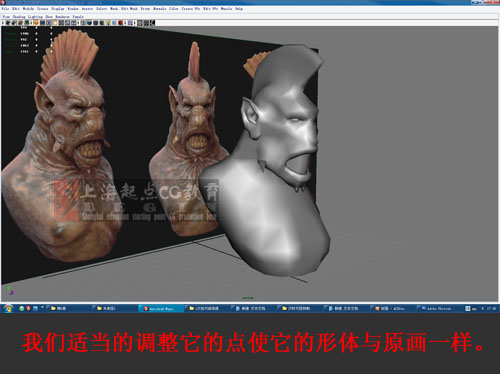Switch to Adobe Photoshop taskbar button
Image resolution: width=500 pixels, height=374 pixels.
pos(439,309)
